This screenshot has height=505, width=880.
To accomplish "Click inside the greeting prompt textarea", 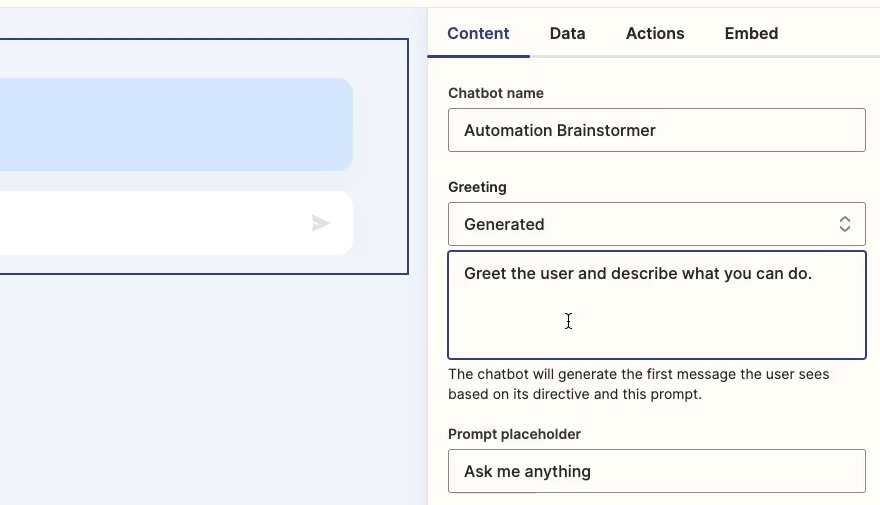I will tap(657, 305).
